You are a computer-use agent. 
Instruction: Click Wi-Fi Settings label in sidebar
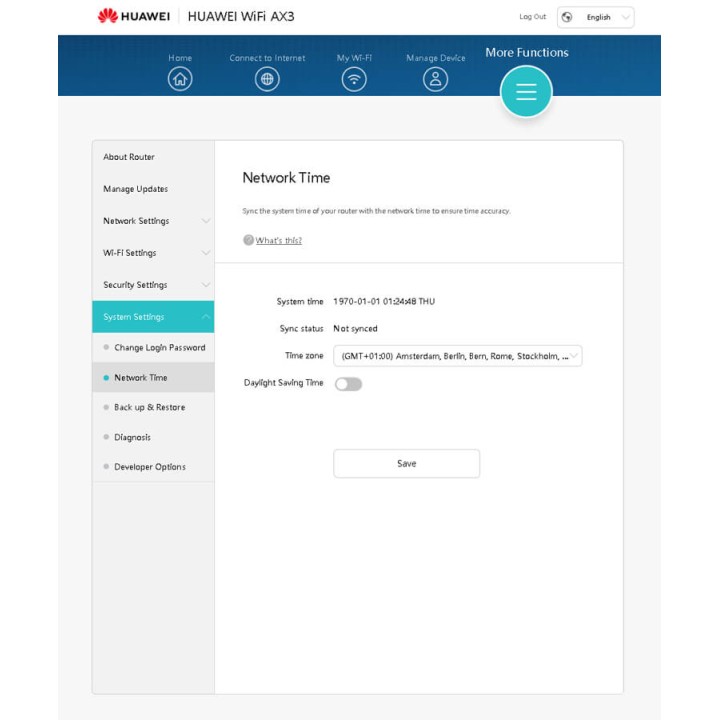129,253
